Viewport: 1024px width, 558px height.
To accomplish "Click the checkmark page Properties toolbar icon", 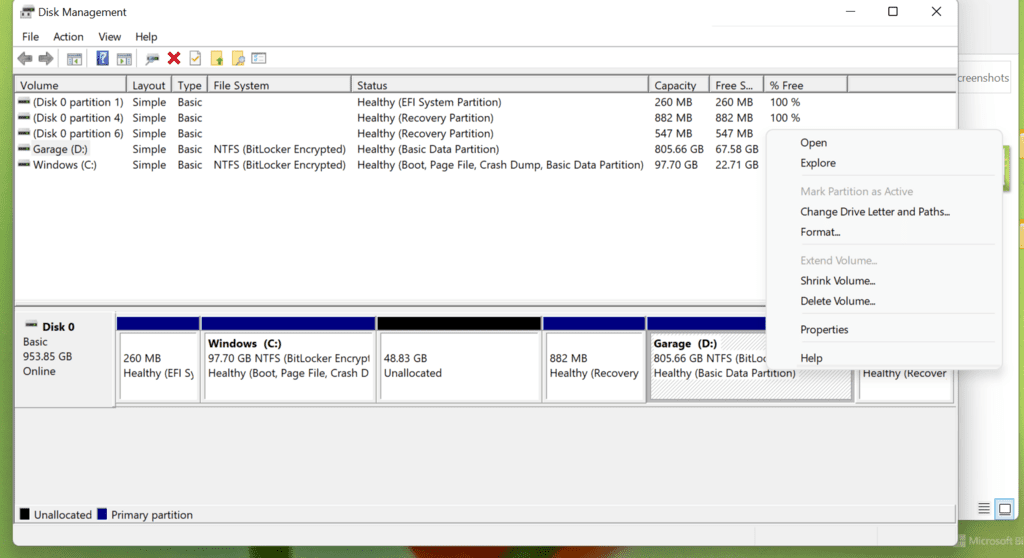I will click(195, 58).
